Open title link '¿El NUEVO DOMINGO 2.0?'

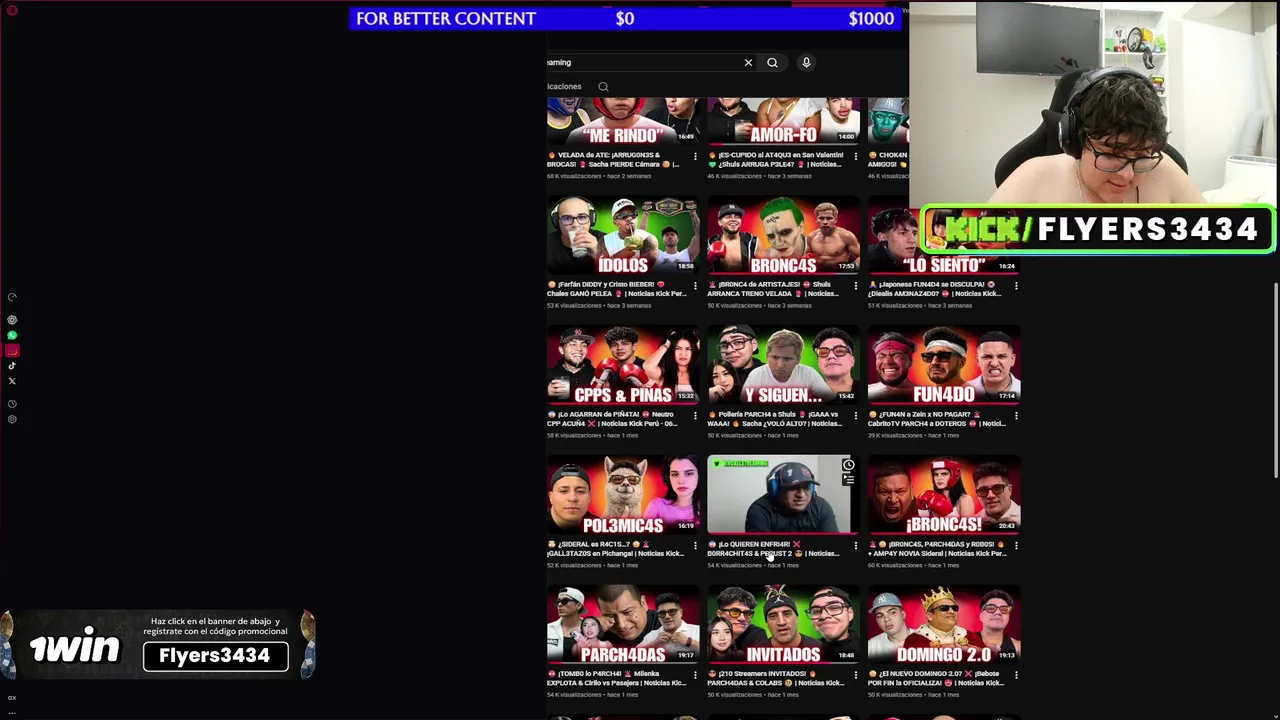(937, 679)
